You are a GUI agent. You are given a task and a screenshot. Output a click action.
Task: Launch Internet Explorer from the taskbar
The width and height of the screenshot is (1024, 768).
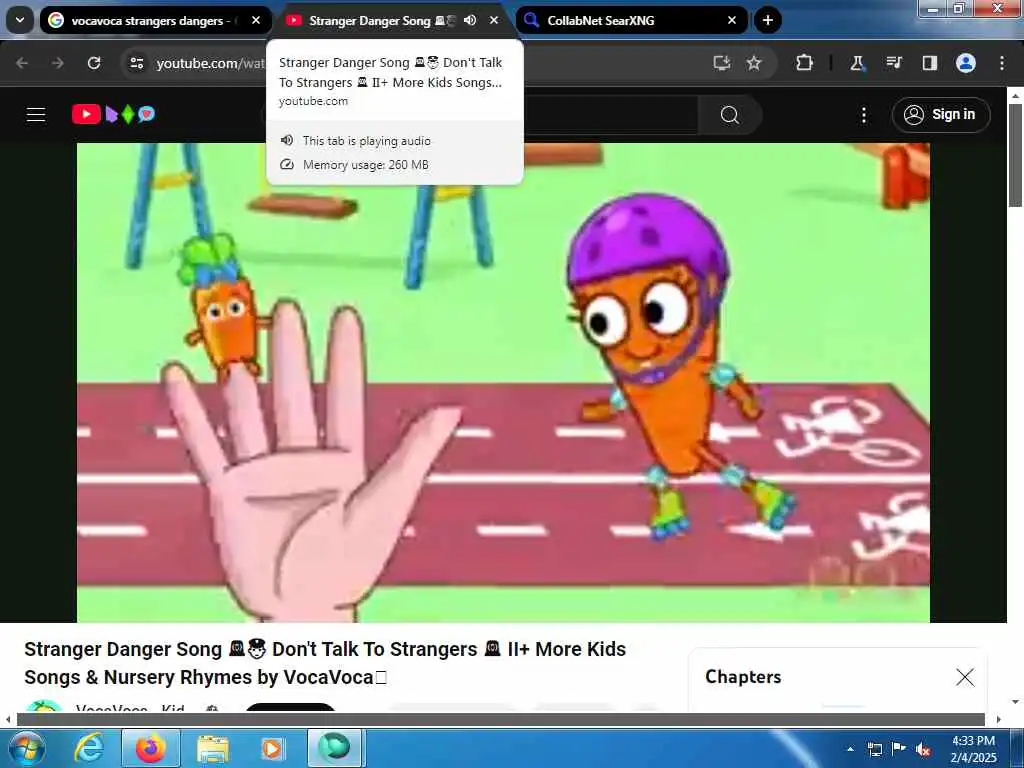click(88, 748)
